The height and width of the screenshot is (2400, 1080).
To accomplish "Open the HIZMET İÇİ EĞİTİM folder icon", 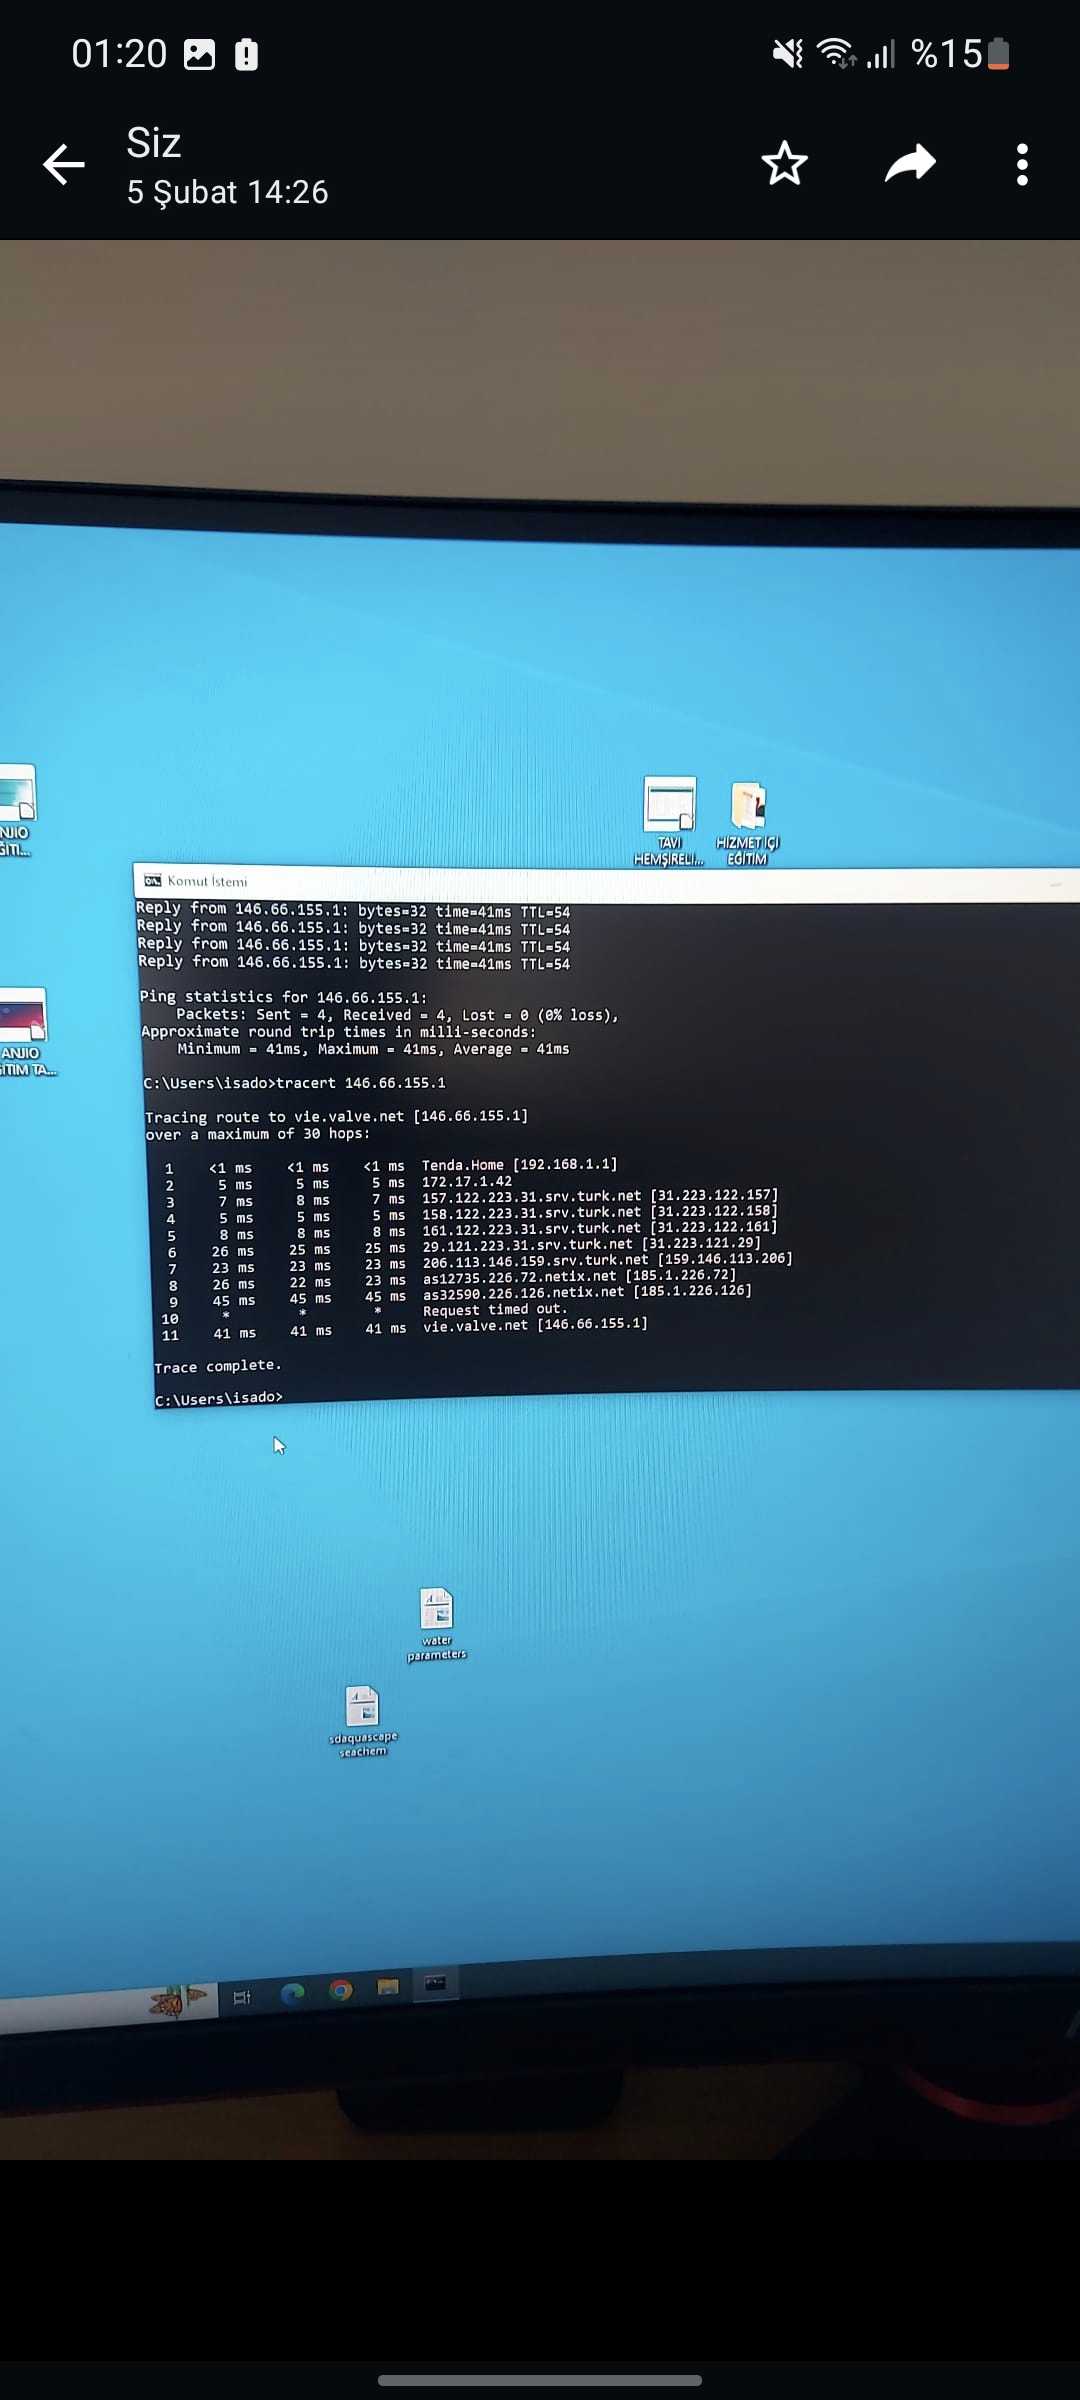I will [x=747, y=824].
